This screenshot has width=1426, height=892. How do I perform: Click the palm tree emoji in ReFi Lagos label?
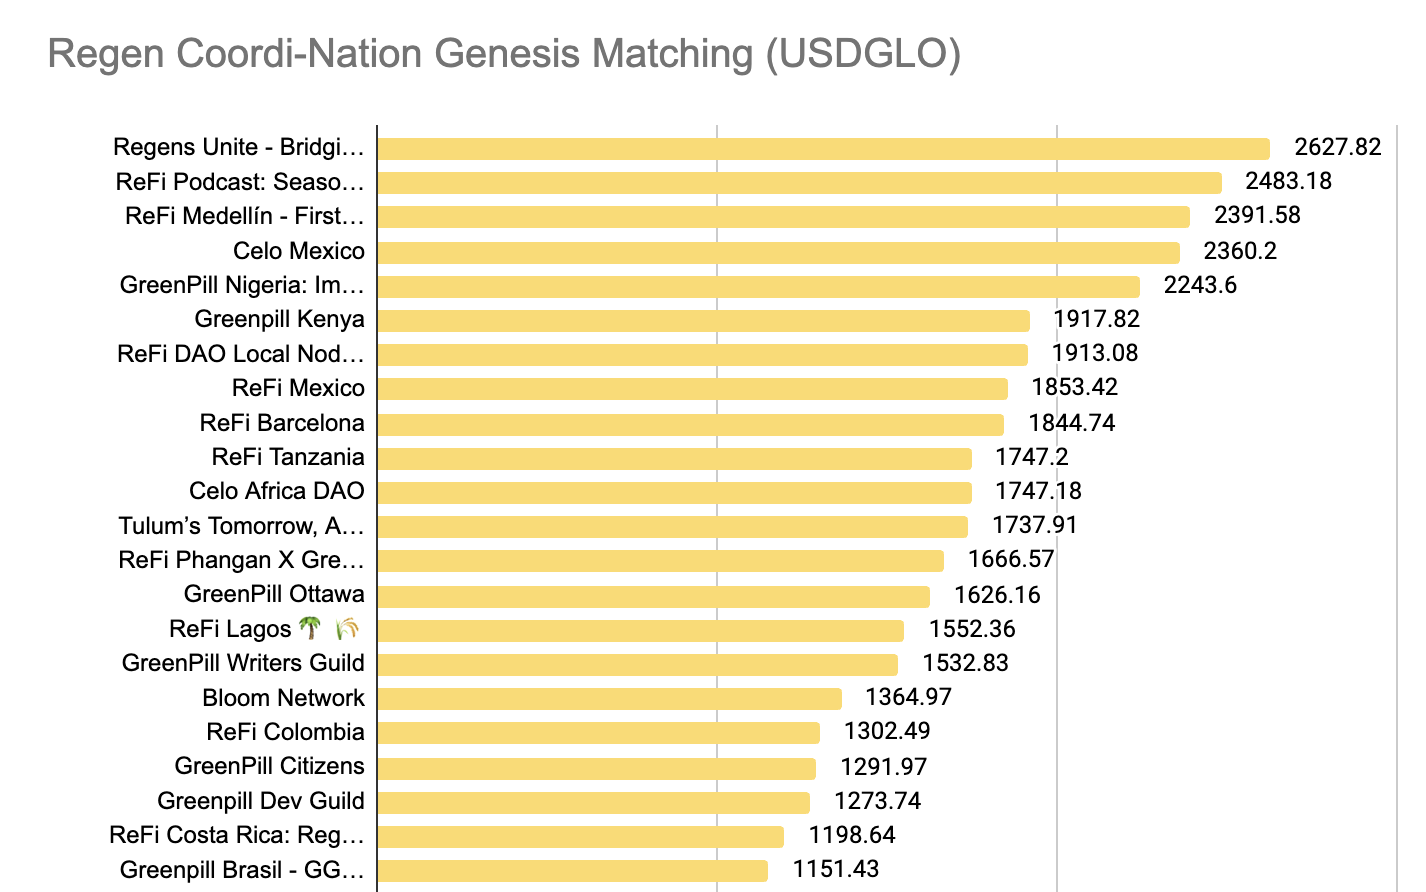[x=311, y=629]
